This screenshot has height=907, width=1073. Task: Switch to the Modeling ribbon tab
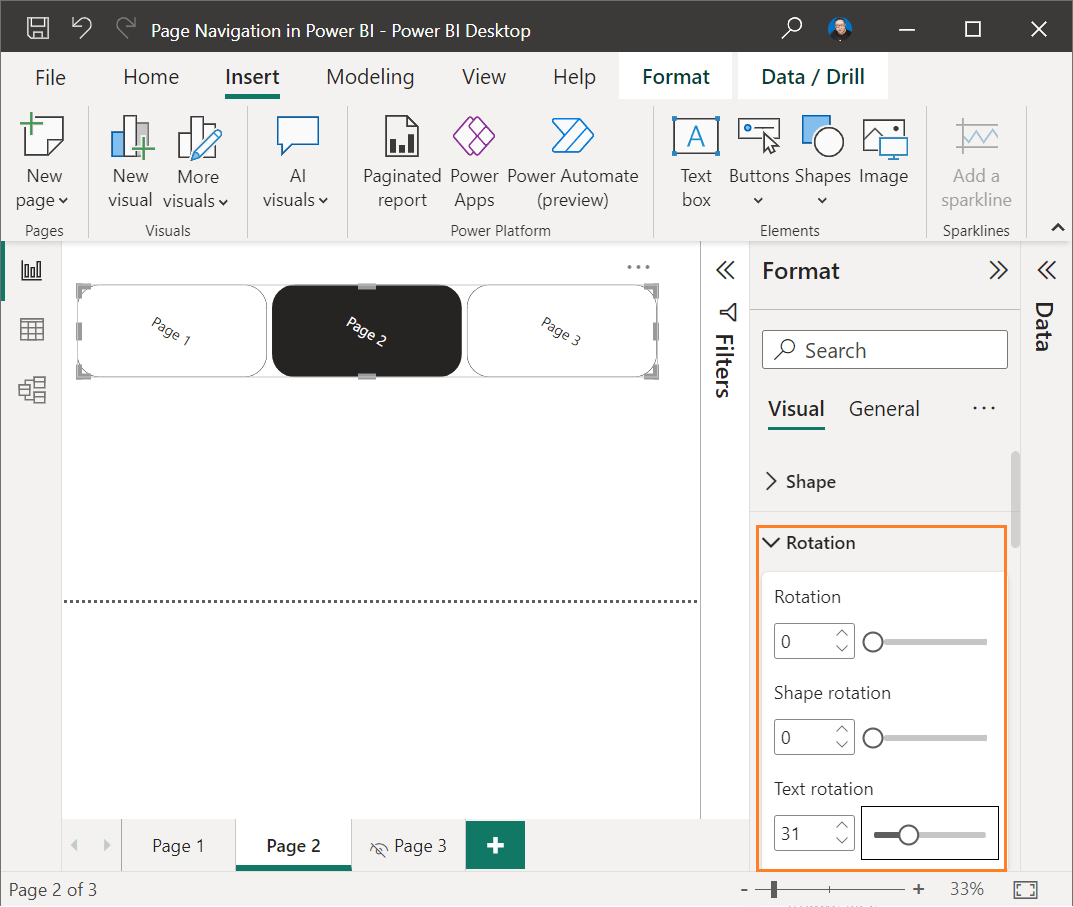click(x=370, y=76)
